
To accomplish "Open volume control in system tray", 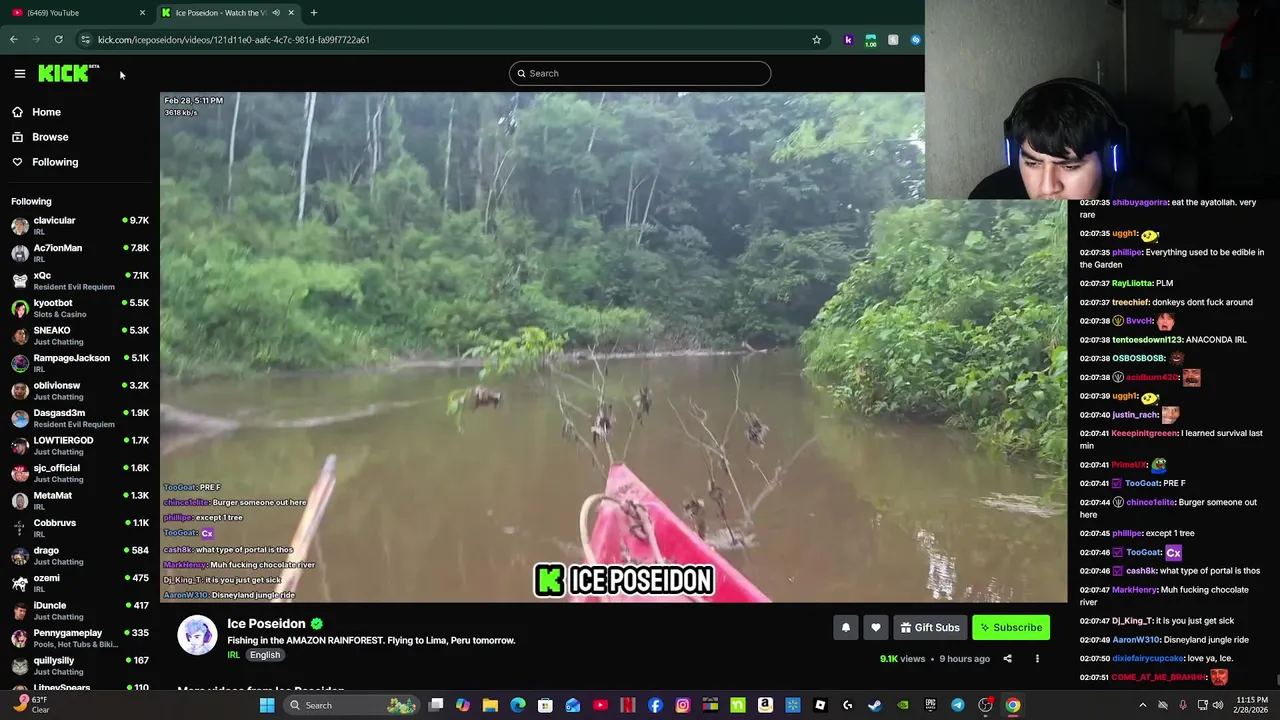I will click(x=1217, y=705).
